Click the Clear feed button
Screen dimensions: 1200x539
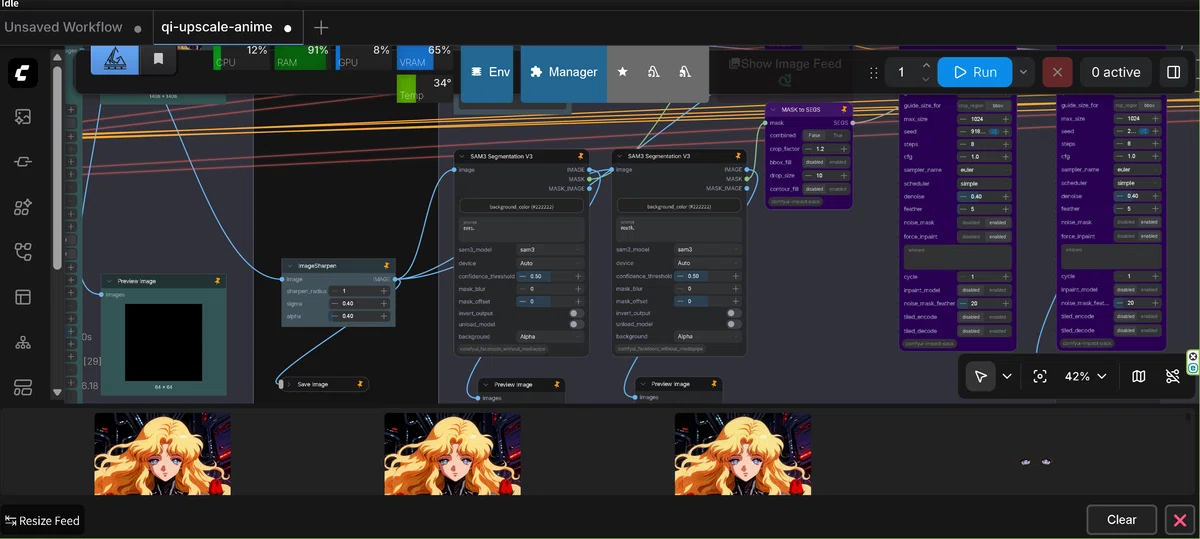tap(1122, 520)
